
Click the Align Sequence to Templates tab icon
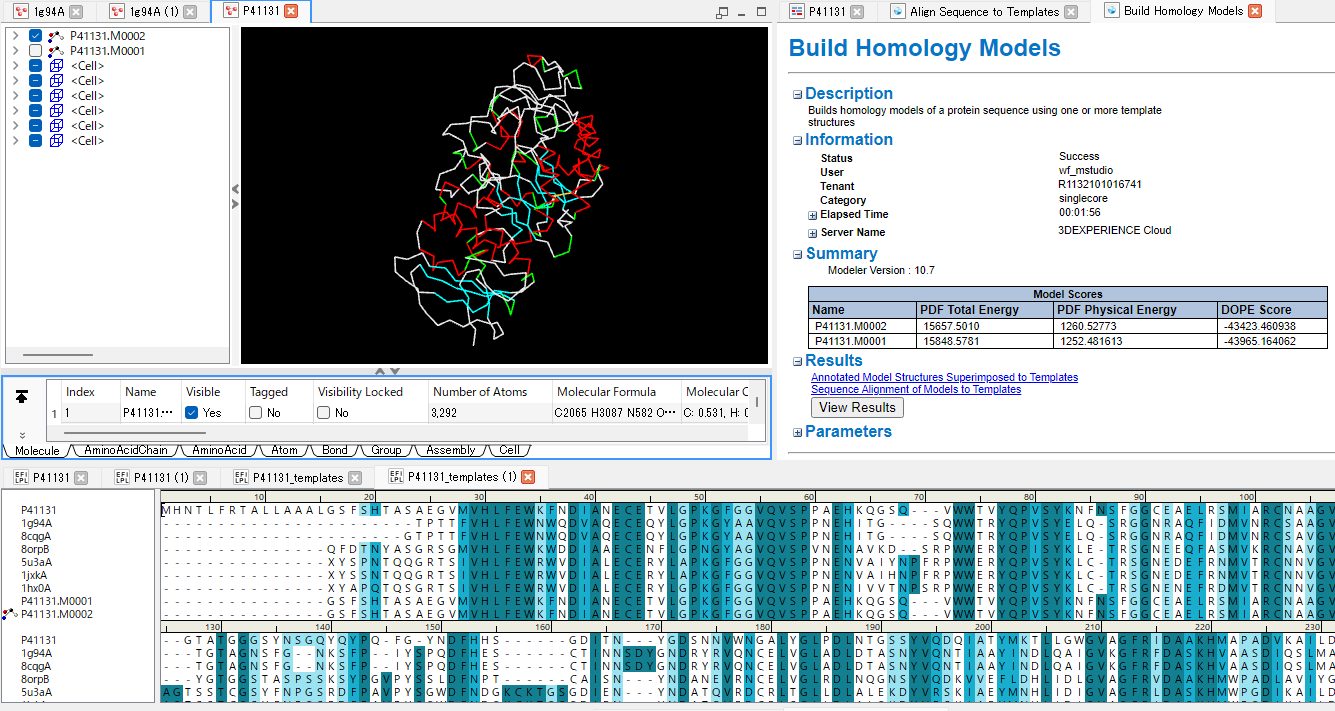(897, 12)
